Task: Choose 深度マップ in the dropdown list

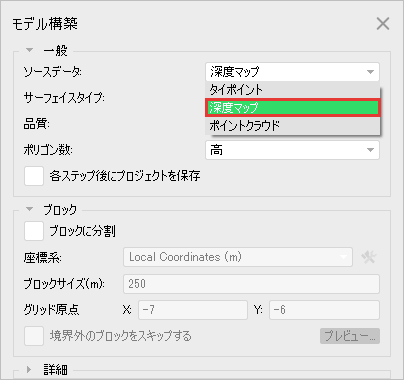Action: (x=292, y=108)
